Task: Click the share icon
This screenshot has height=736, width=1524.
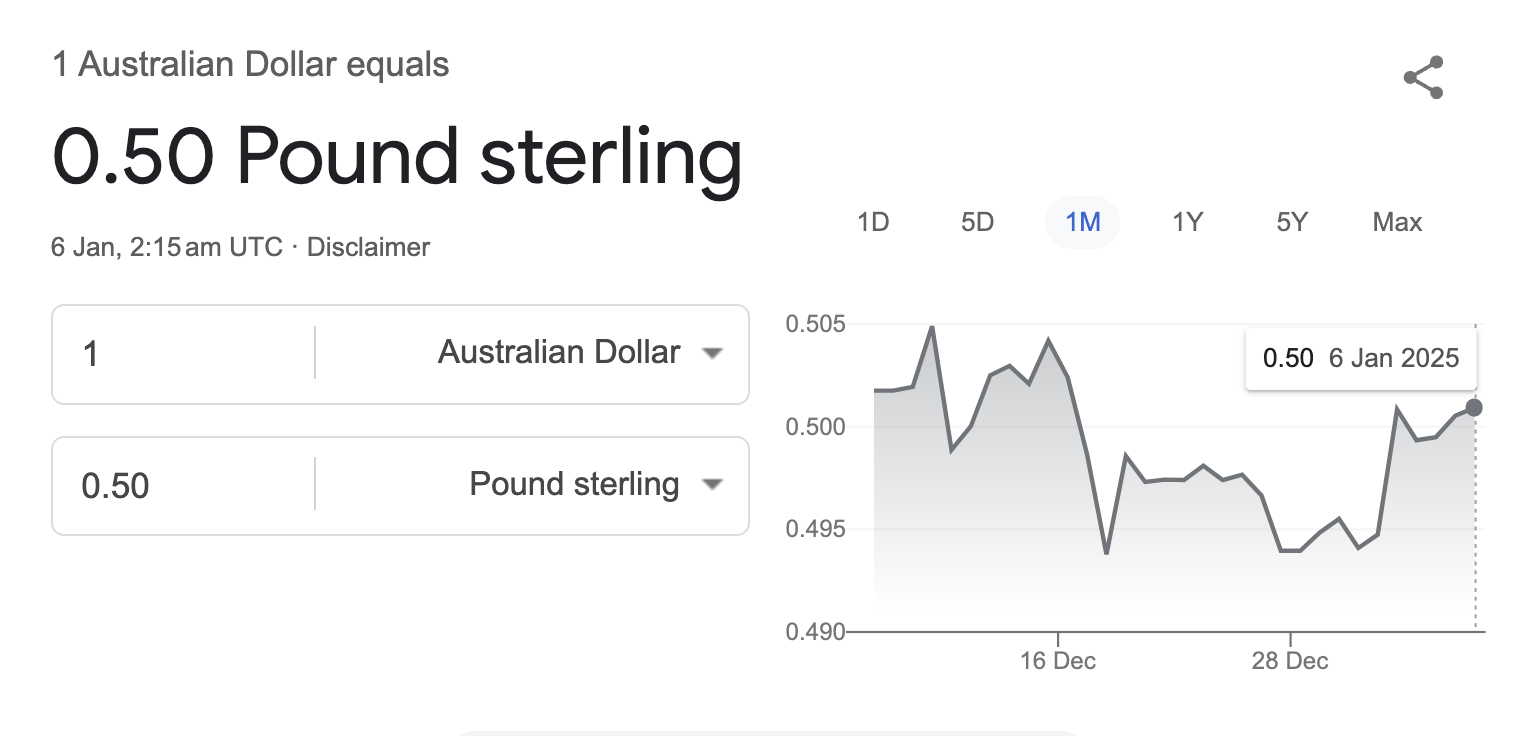Action: click(x=1423, y=78)
